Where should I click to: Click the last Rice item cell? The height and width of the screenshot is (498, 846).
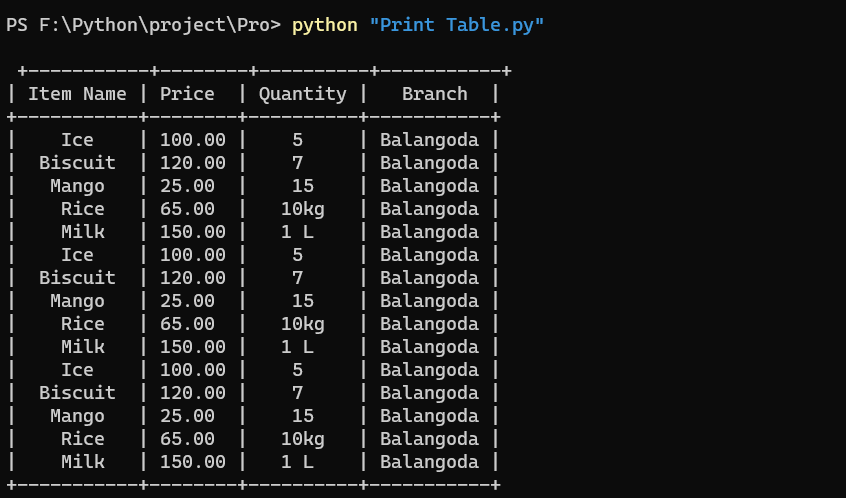click(x=83, y=439)
